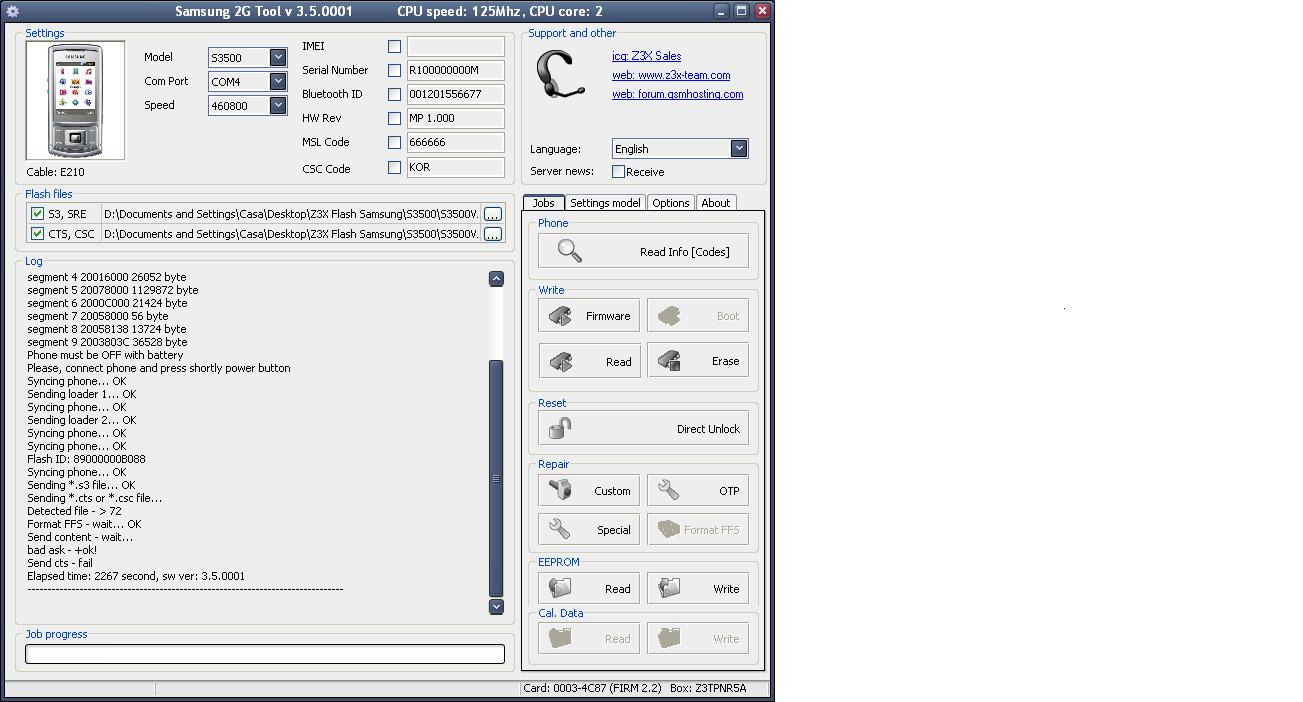1303x702 pixels.
Task: Click the Job progress bar
Action: coord(265,654)
